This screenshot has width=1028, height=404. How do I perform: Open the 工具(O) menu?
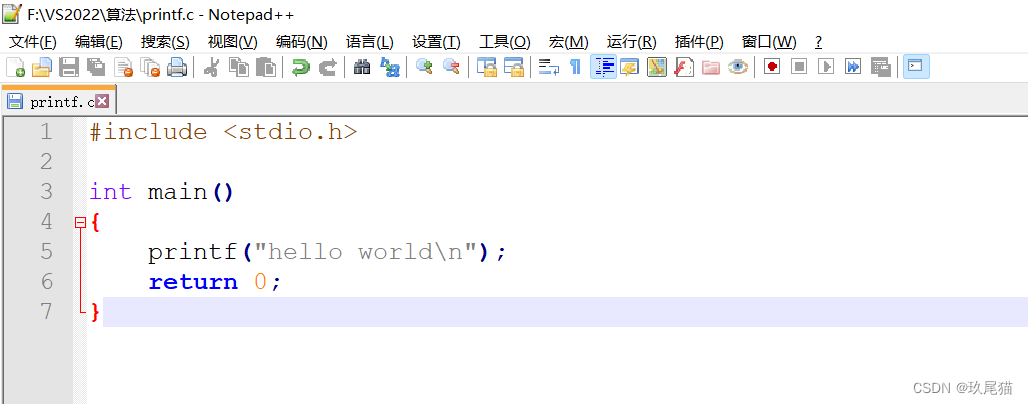pyautogui.click(x=504, y=42)
